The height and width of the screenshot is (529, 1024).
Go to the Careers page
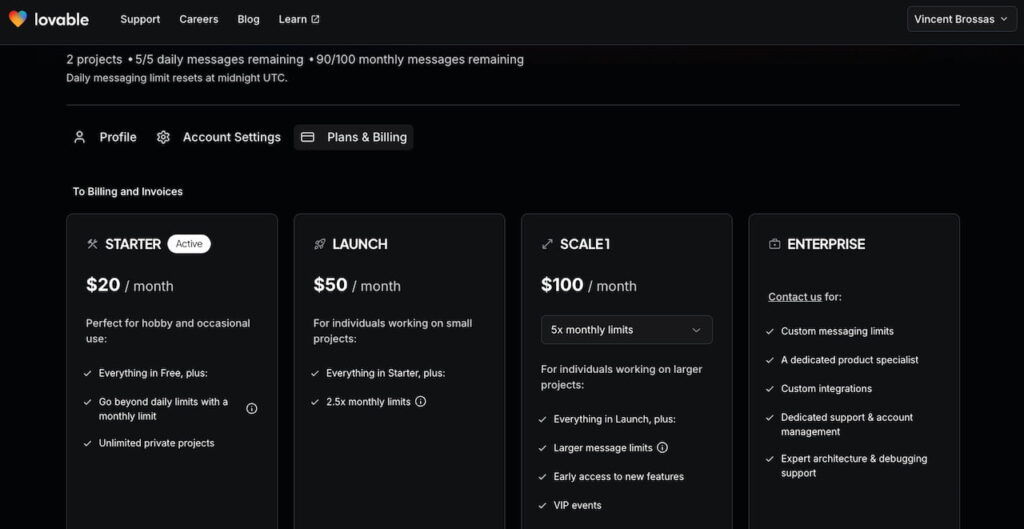click(x=199, y=20)
